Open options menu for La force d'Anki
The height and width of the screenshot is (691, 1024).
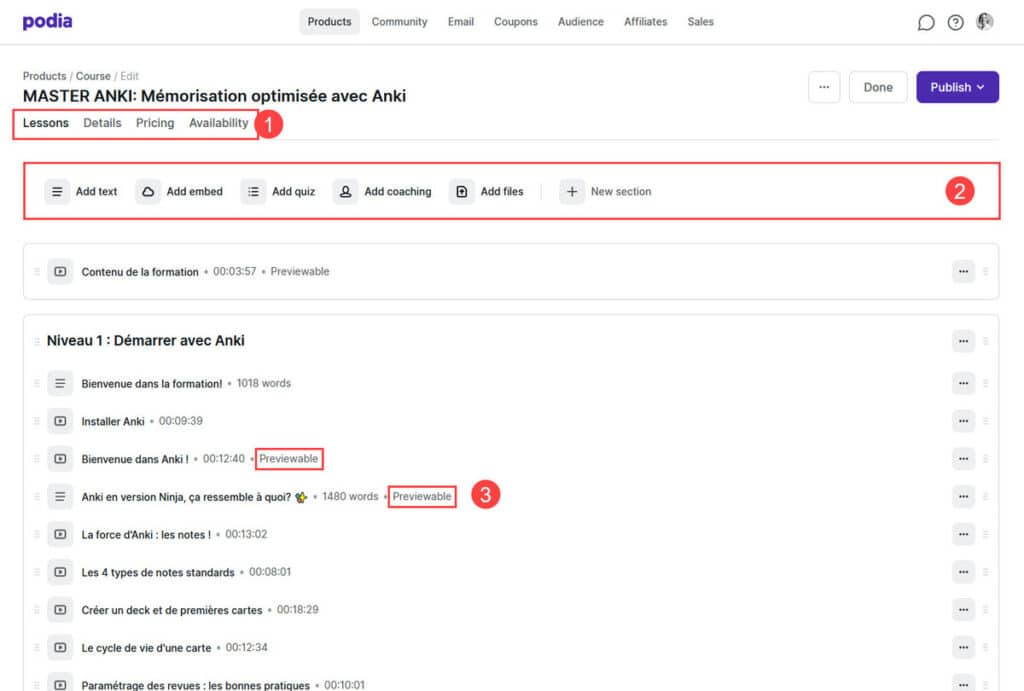963,534
